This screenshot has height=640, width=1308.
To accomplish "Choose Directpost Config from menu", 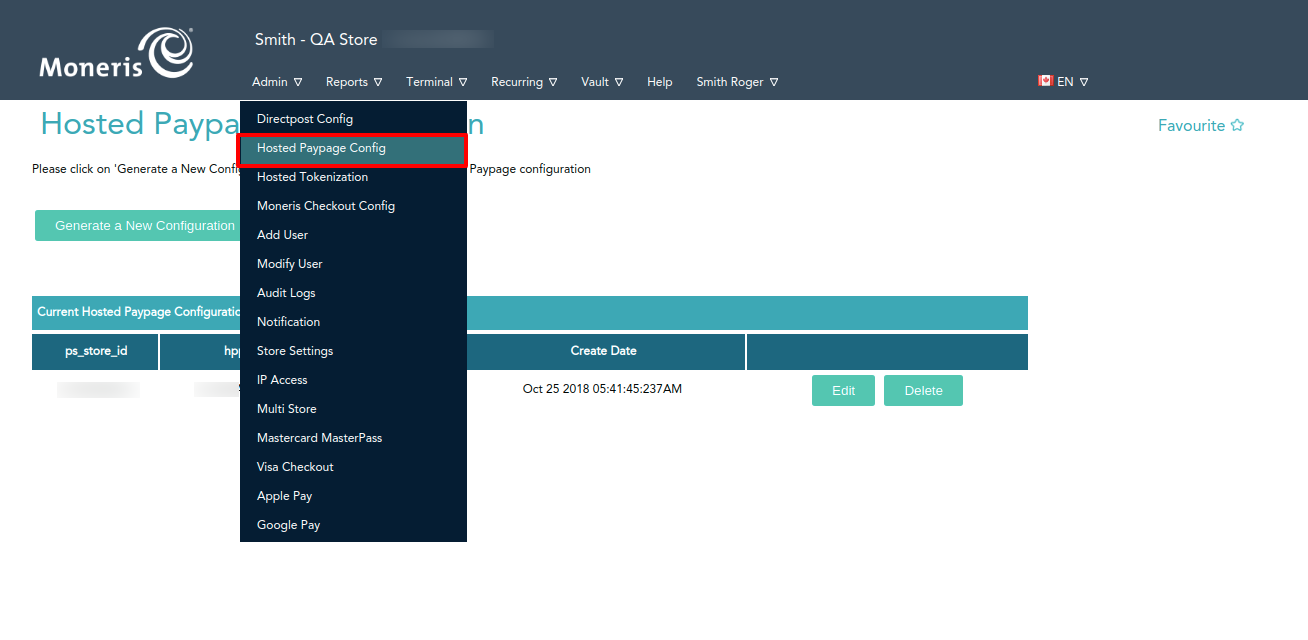I will 305,119.
